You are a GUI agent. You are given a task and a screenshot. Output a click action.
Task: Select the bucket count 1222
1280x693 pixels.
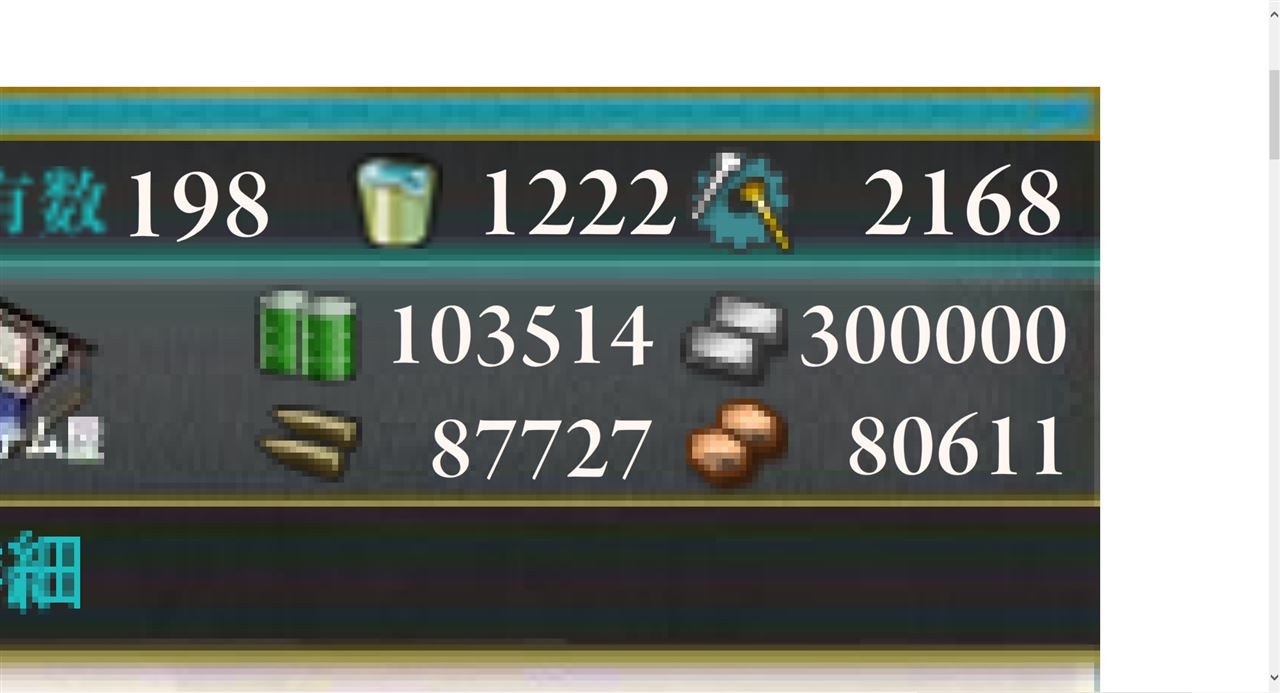coord(577,204)
